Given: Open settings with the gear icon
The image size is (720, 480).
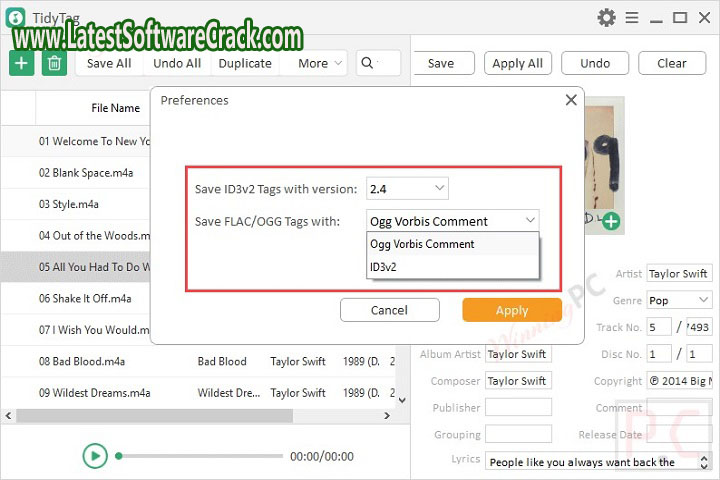Looking at the screenshot, I should tap(606, 17).
